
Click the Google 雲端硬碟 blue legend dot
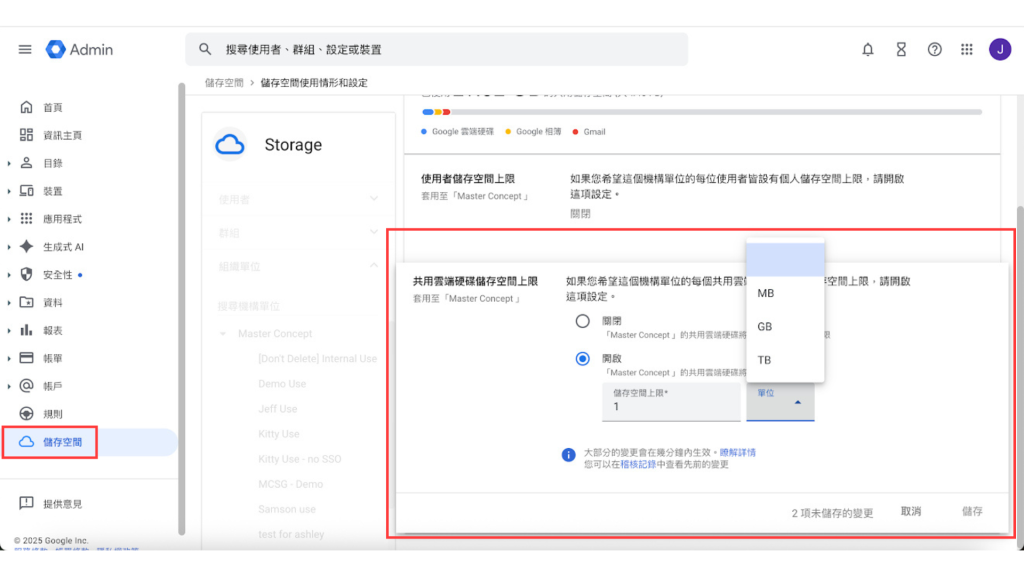coord(424,132)
